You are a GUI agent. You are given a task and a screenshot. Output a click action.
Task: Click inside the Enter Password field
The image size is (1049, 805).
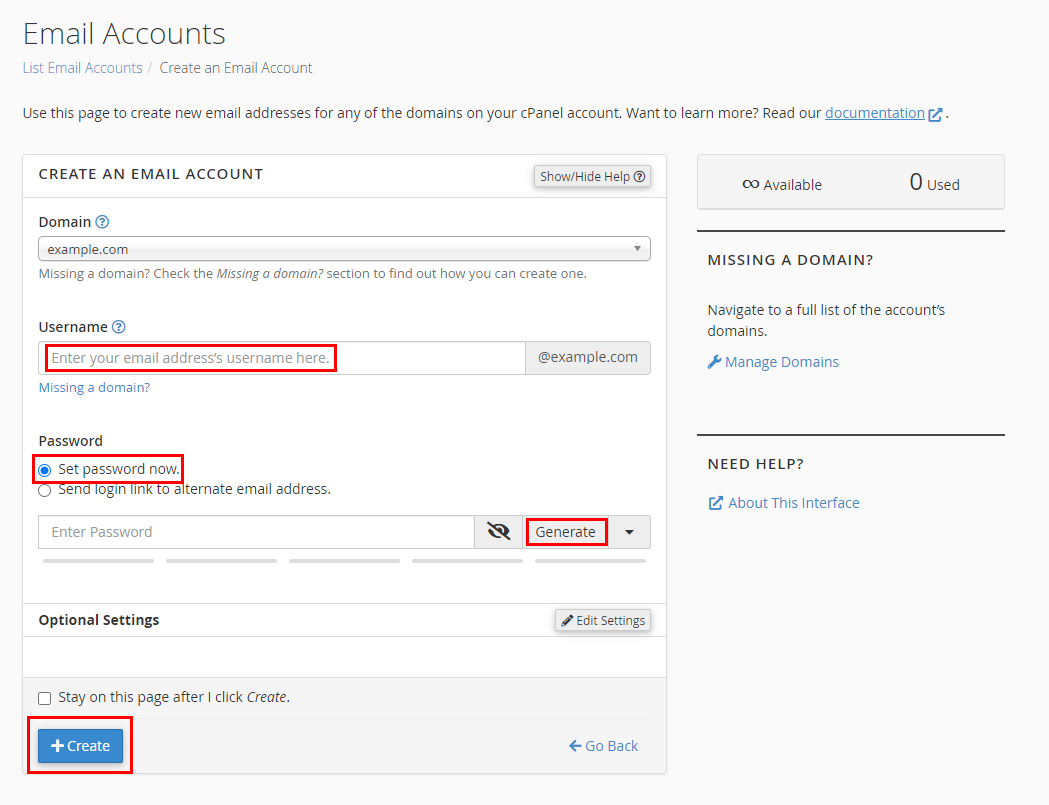[x=255, y=531]
